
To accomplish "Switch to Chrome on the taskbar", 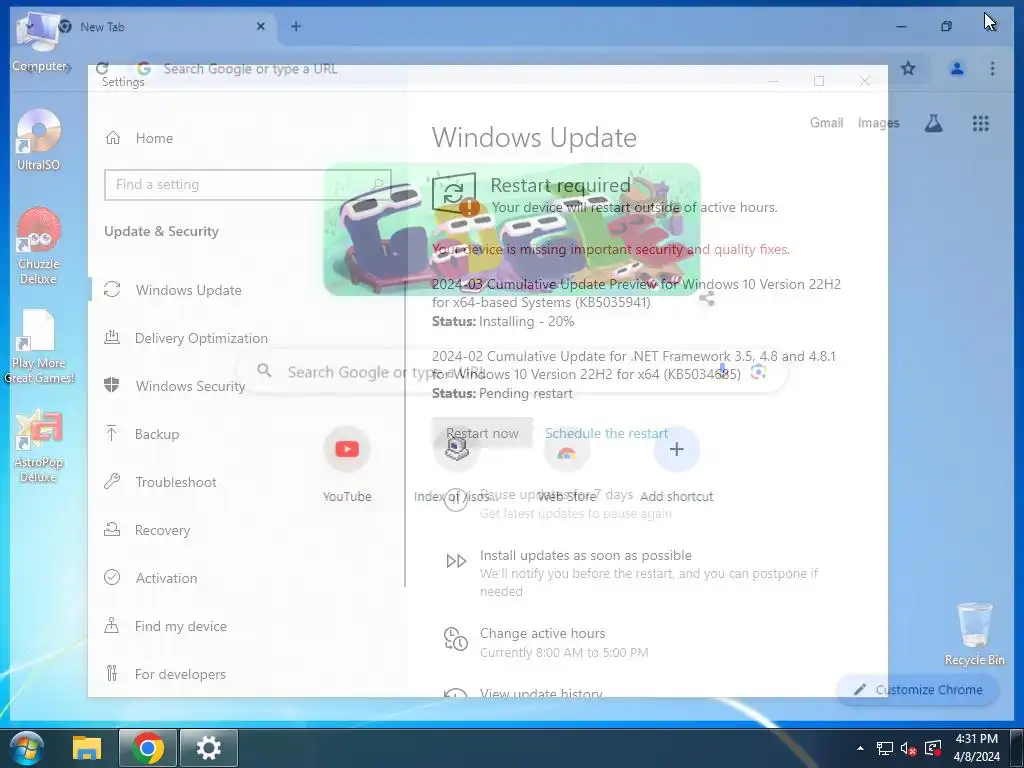I will tap(148, 748).
